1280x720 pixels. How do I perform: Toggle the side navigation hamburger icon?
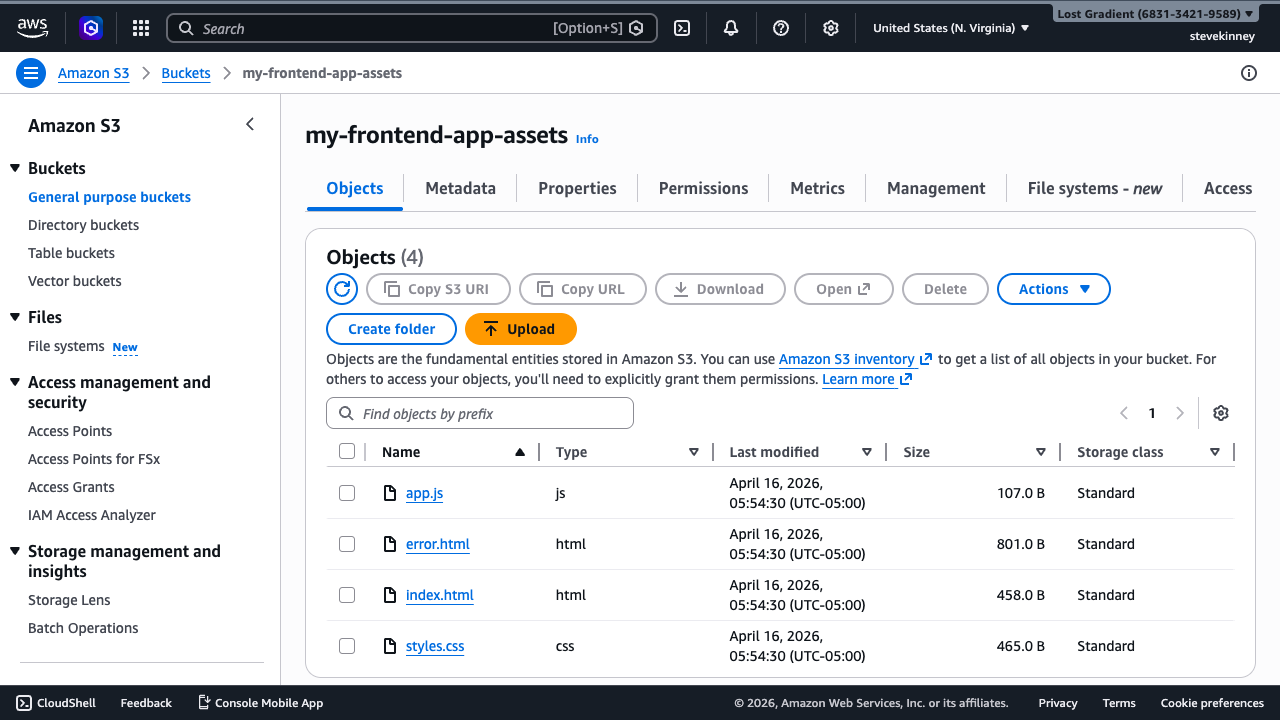pyautogui.click(x=31, y=73)
